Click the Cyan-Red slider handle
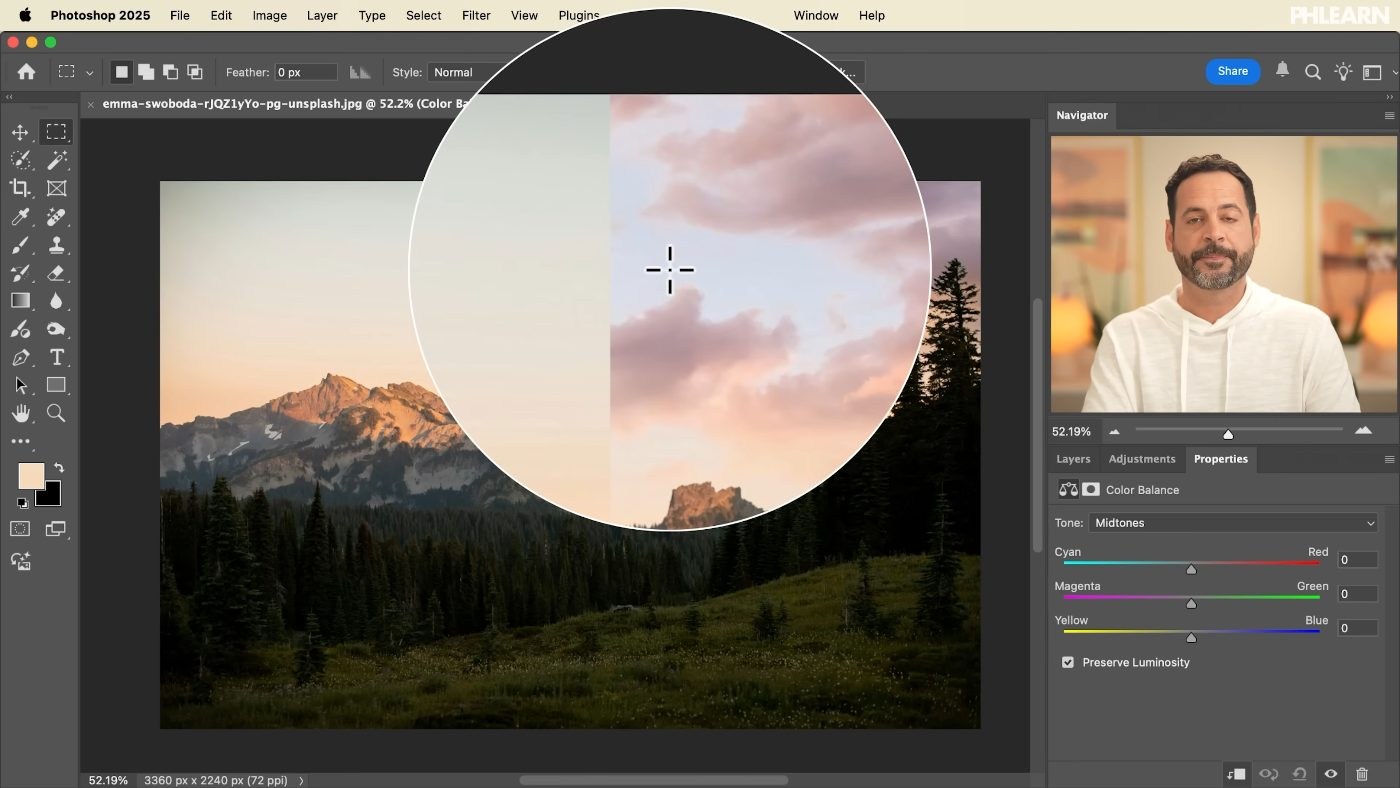Viewport: 1400px width, 788px height. (x=1191, y=570)
